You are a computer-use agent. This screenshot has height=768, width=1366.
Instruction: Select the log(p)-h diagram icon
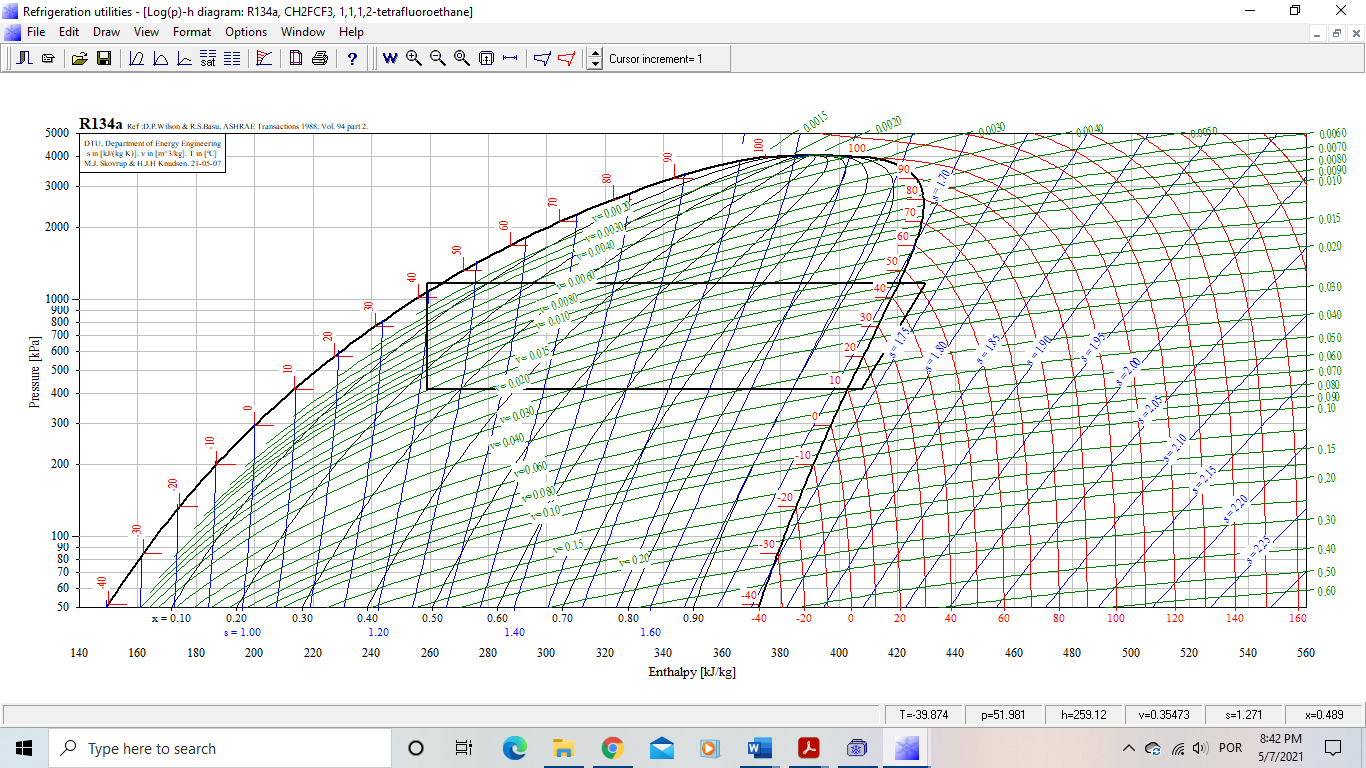pyautogui.click(x=137, y=59)
